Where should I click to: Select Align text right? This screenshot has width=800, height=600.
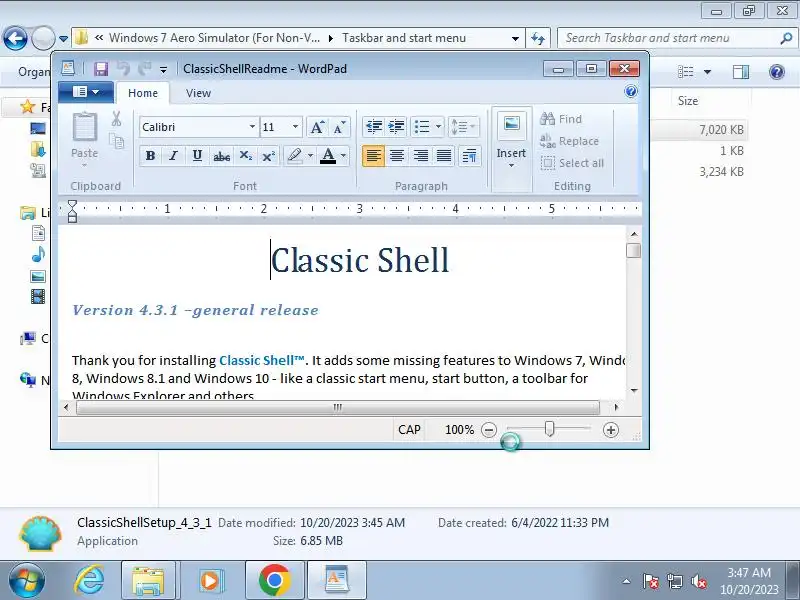(420, 156)
